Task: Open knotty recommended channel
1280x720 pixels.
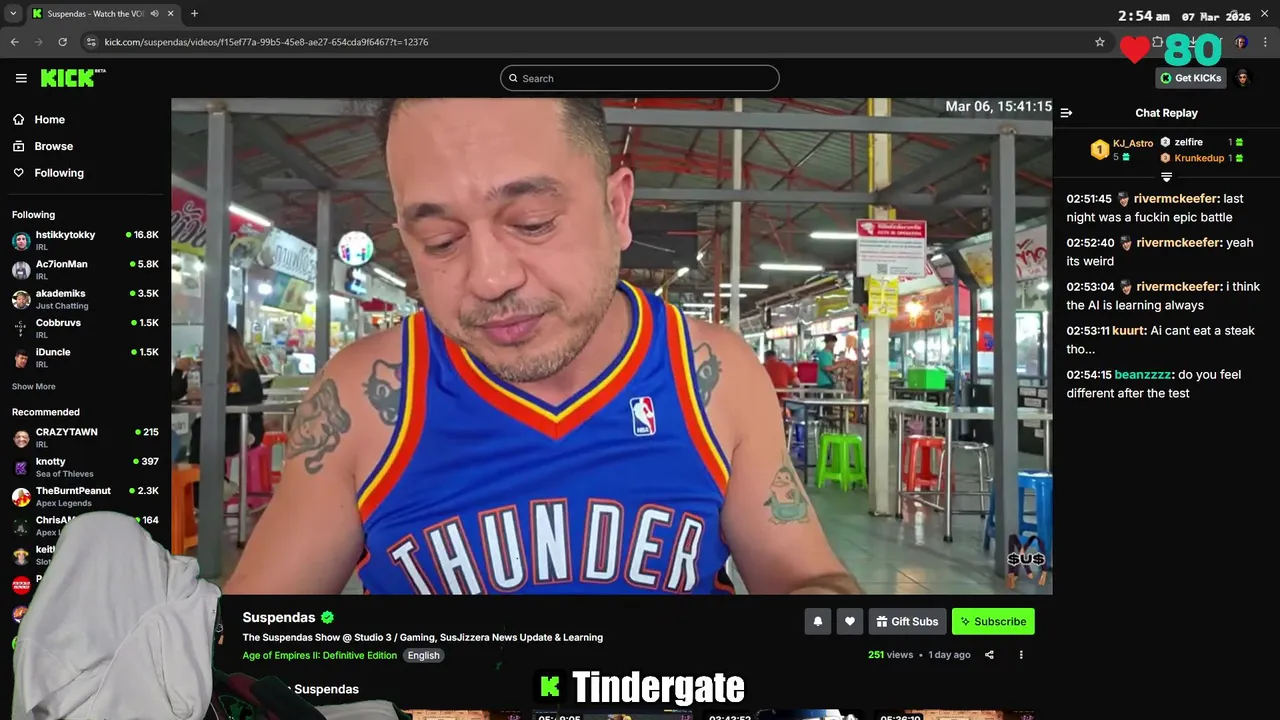Action: coord(85,467)
